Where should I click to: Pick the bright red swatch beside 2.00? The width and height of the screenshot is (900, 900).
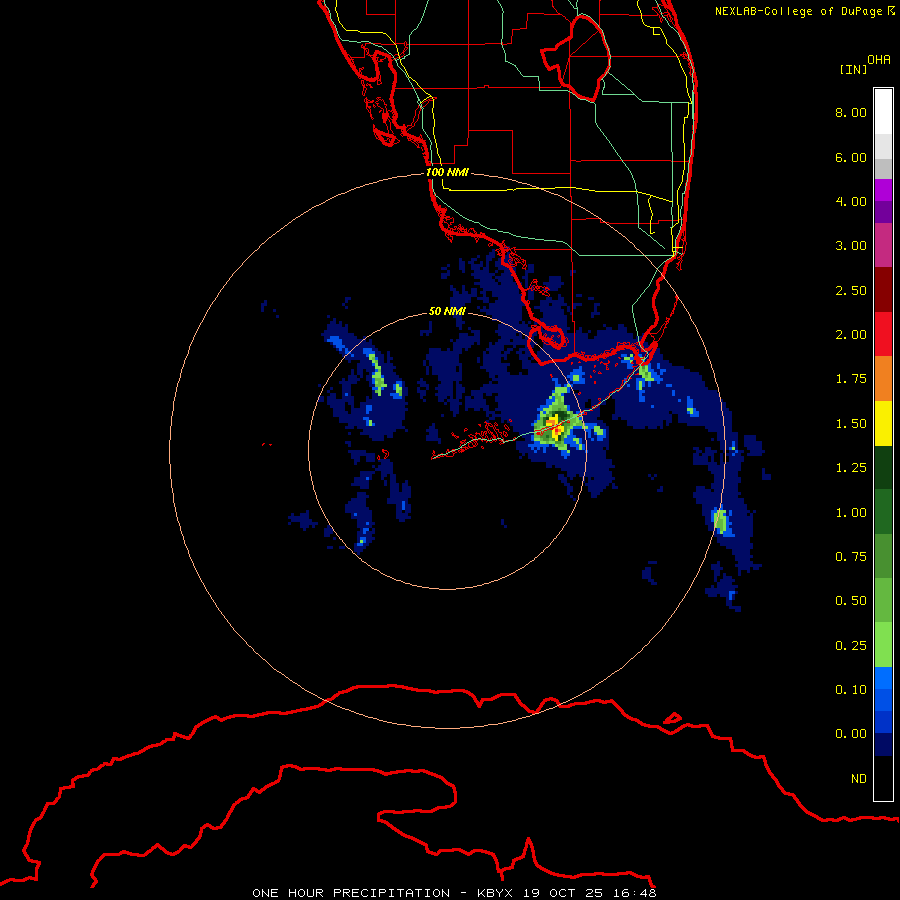pyautogui.click(x=883, y=334)
